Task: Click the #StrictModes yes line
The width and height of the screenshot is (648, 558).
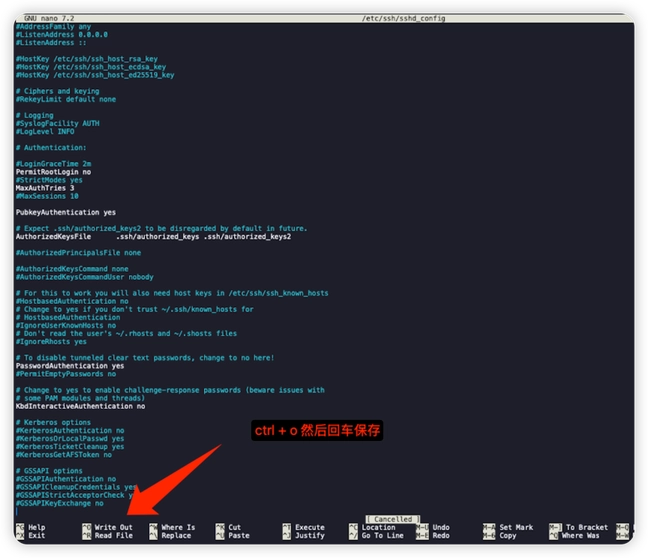Action: (x=49, y=180)
